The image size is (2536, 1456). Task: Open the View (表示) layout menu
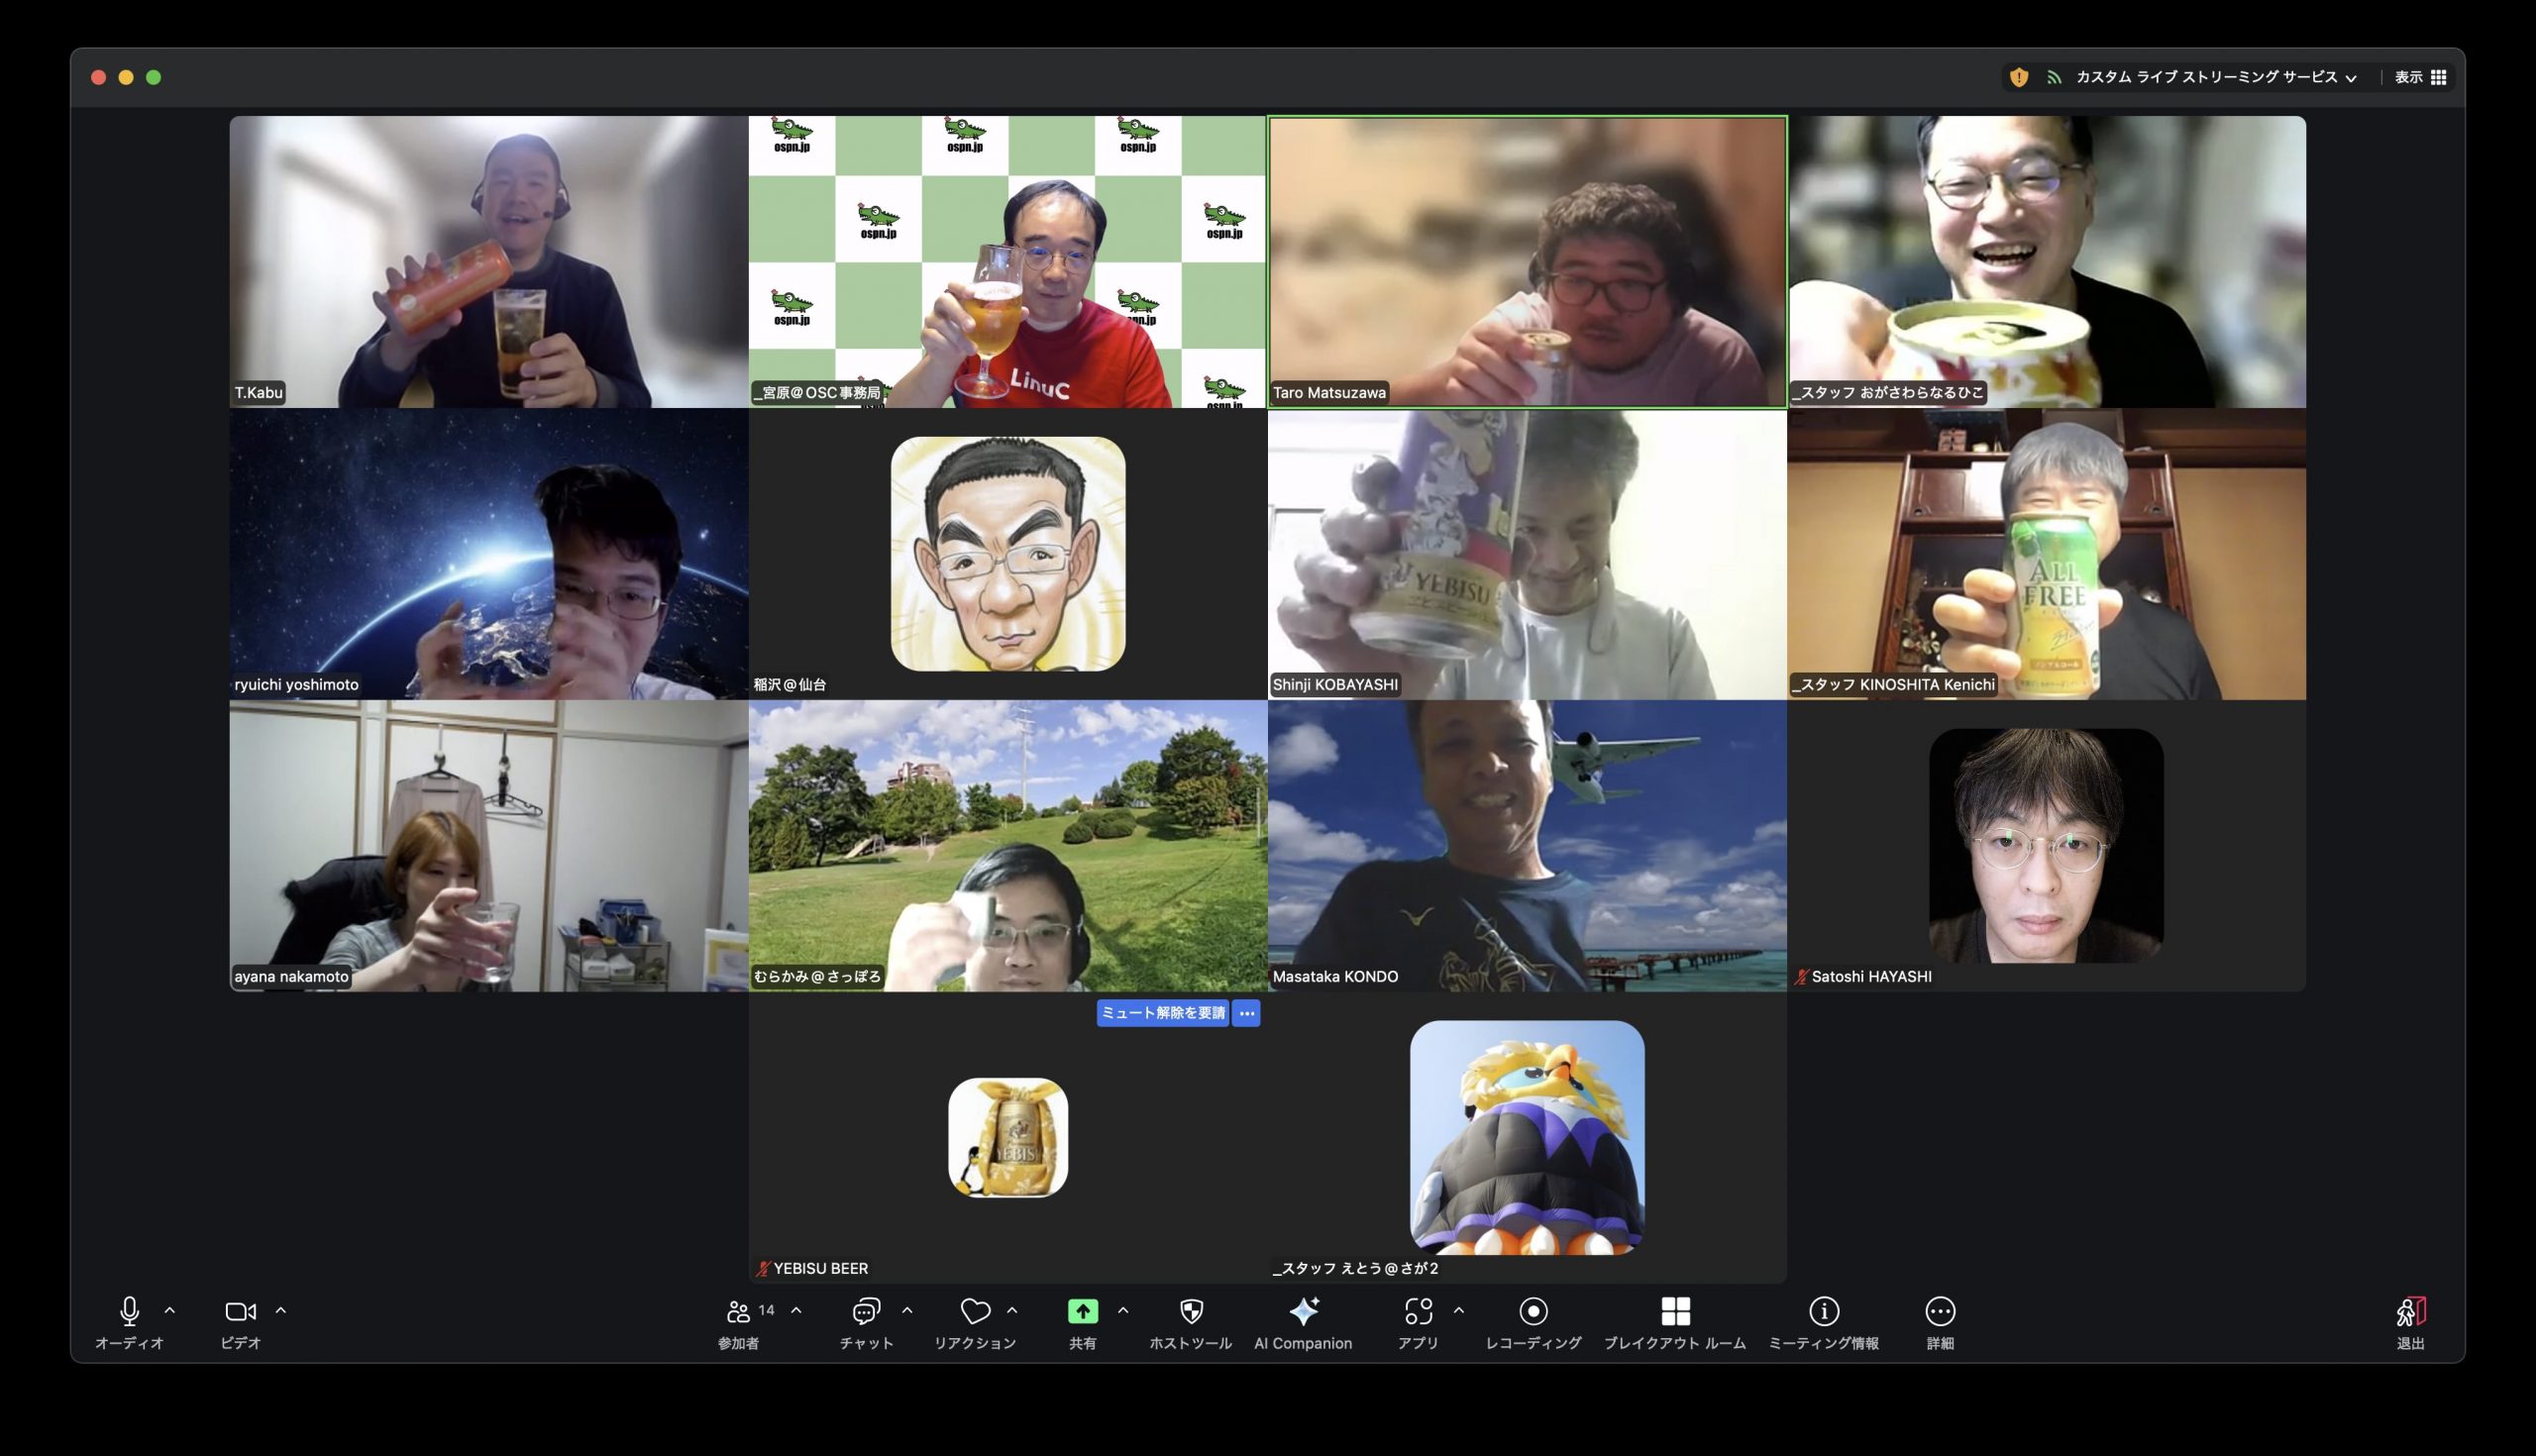click(x=2420, y=77)
